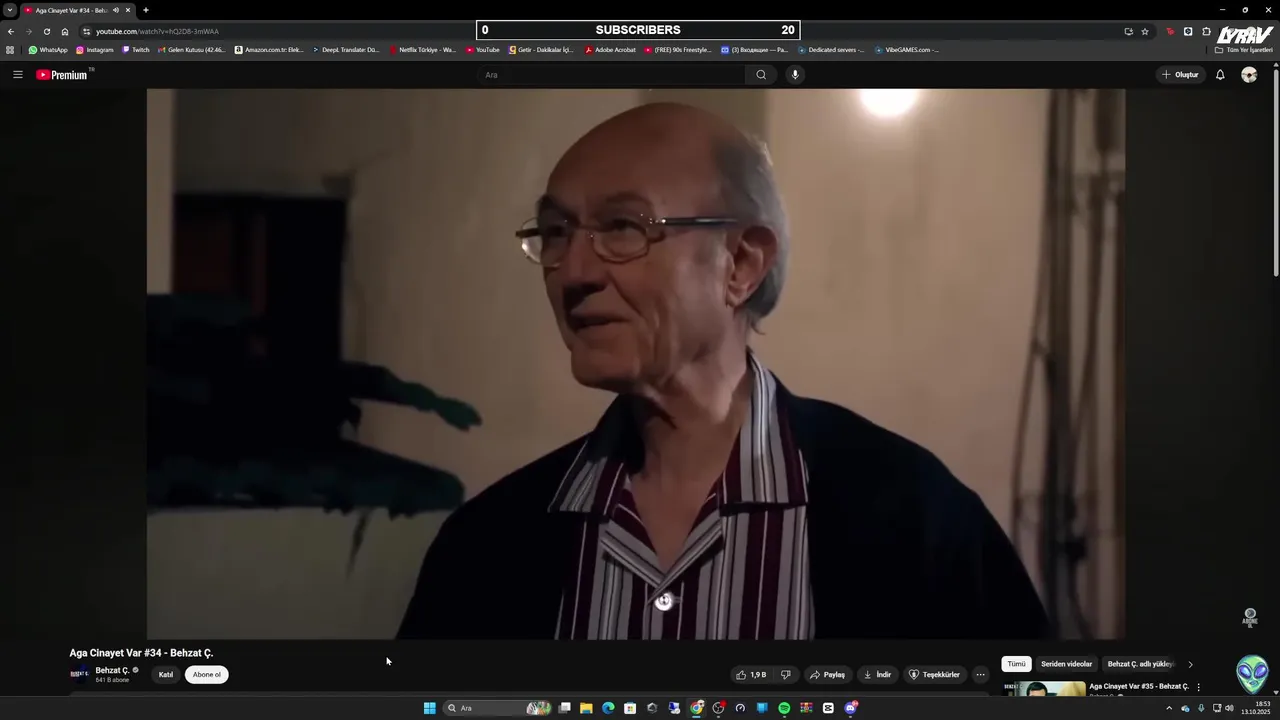Close the Aga Cinayet Var tab
The height and width of the screenshot is (720, 1280).
click(128, 10)
